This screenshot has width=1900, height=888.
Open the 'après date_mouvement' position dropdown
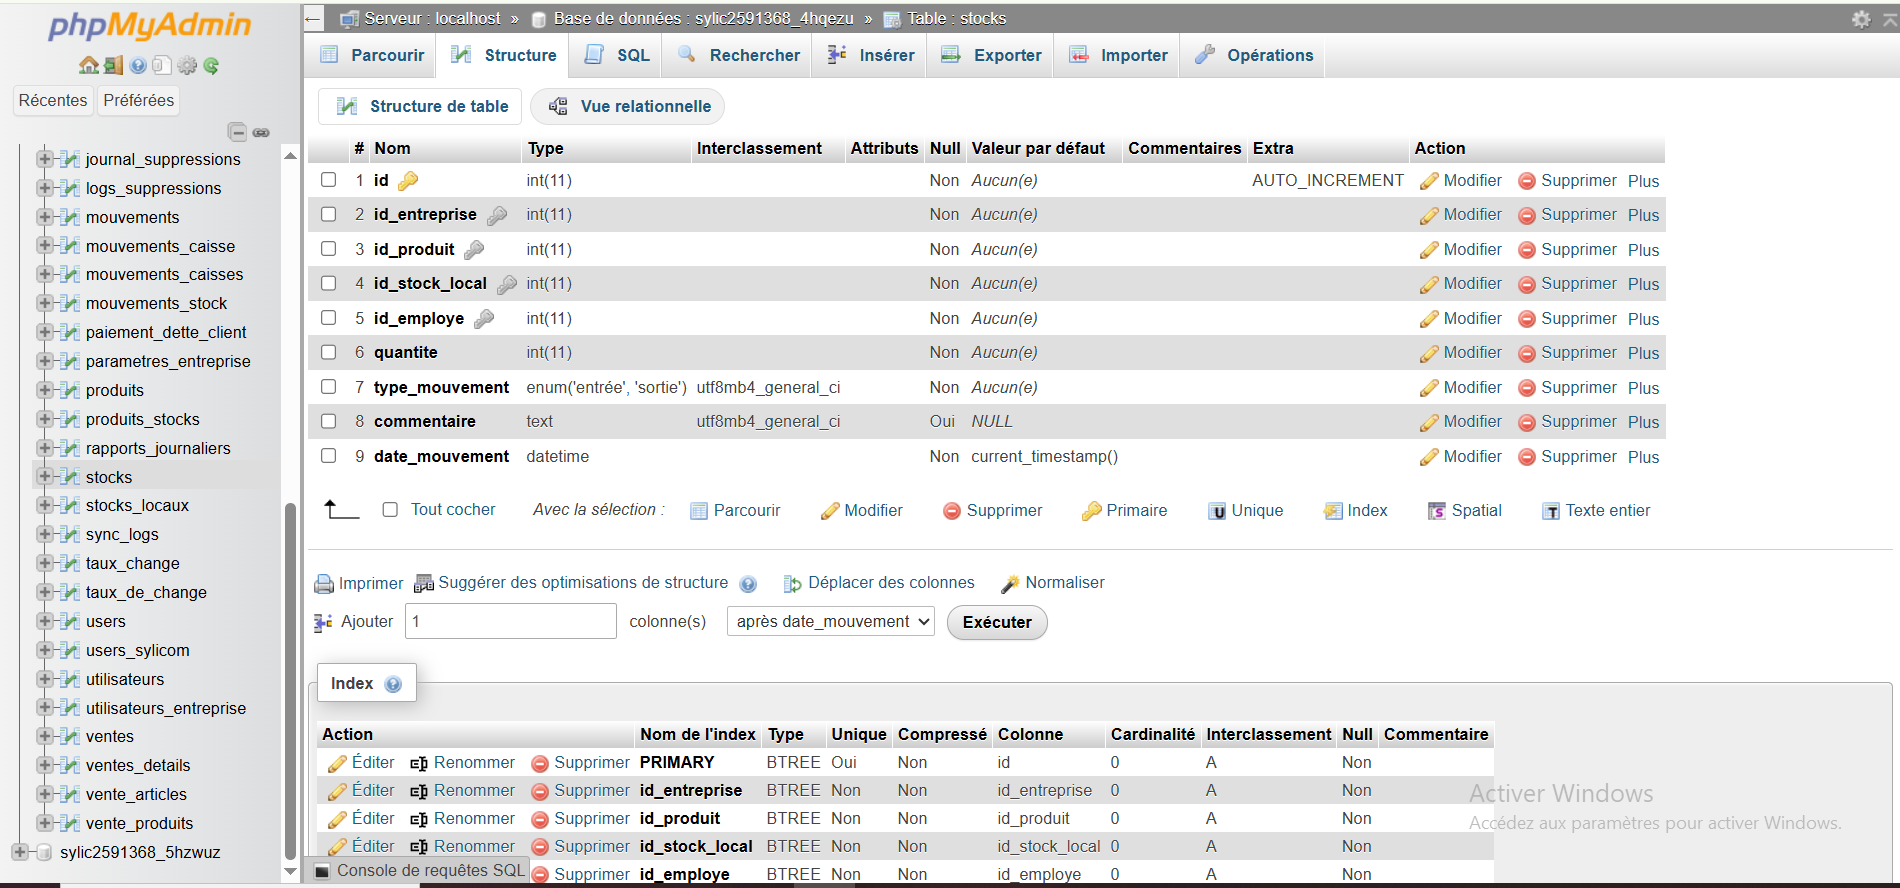click(x=830, y=622)
